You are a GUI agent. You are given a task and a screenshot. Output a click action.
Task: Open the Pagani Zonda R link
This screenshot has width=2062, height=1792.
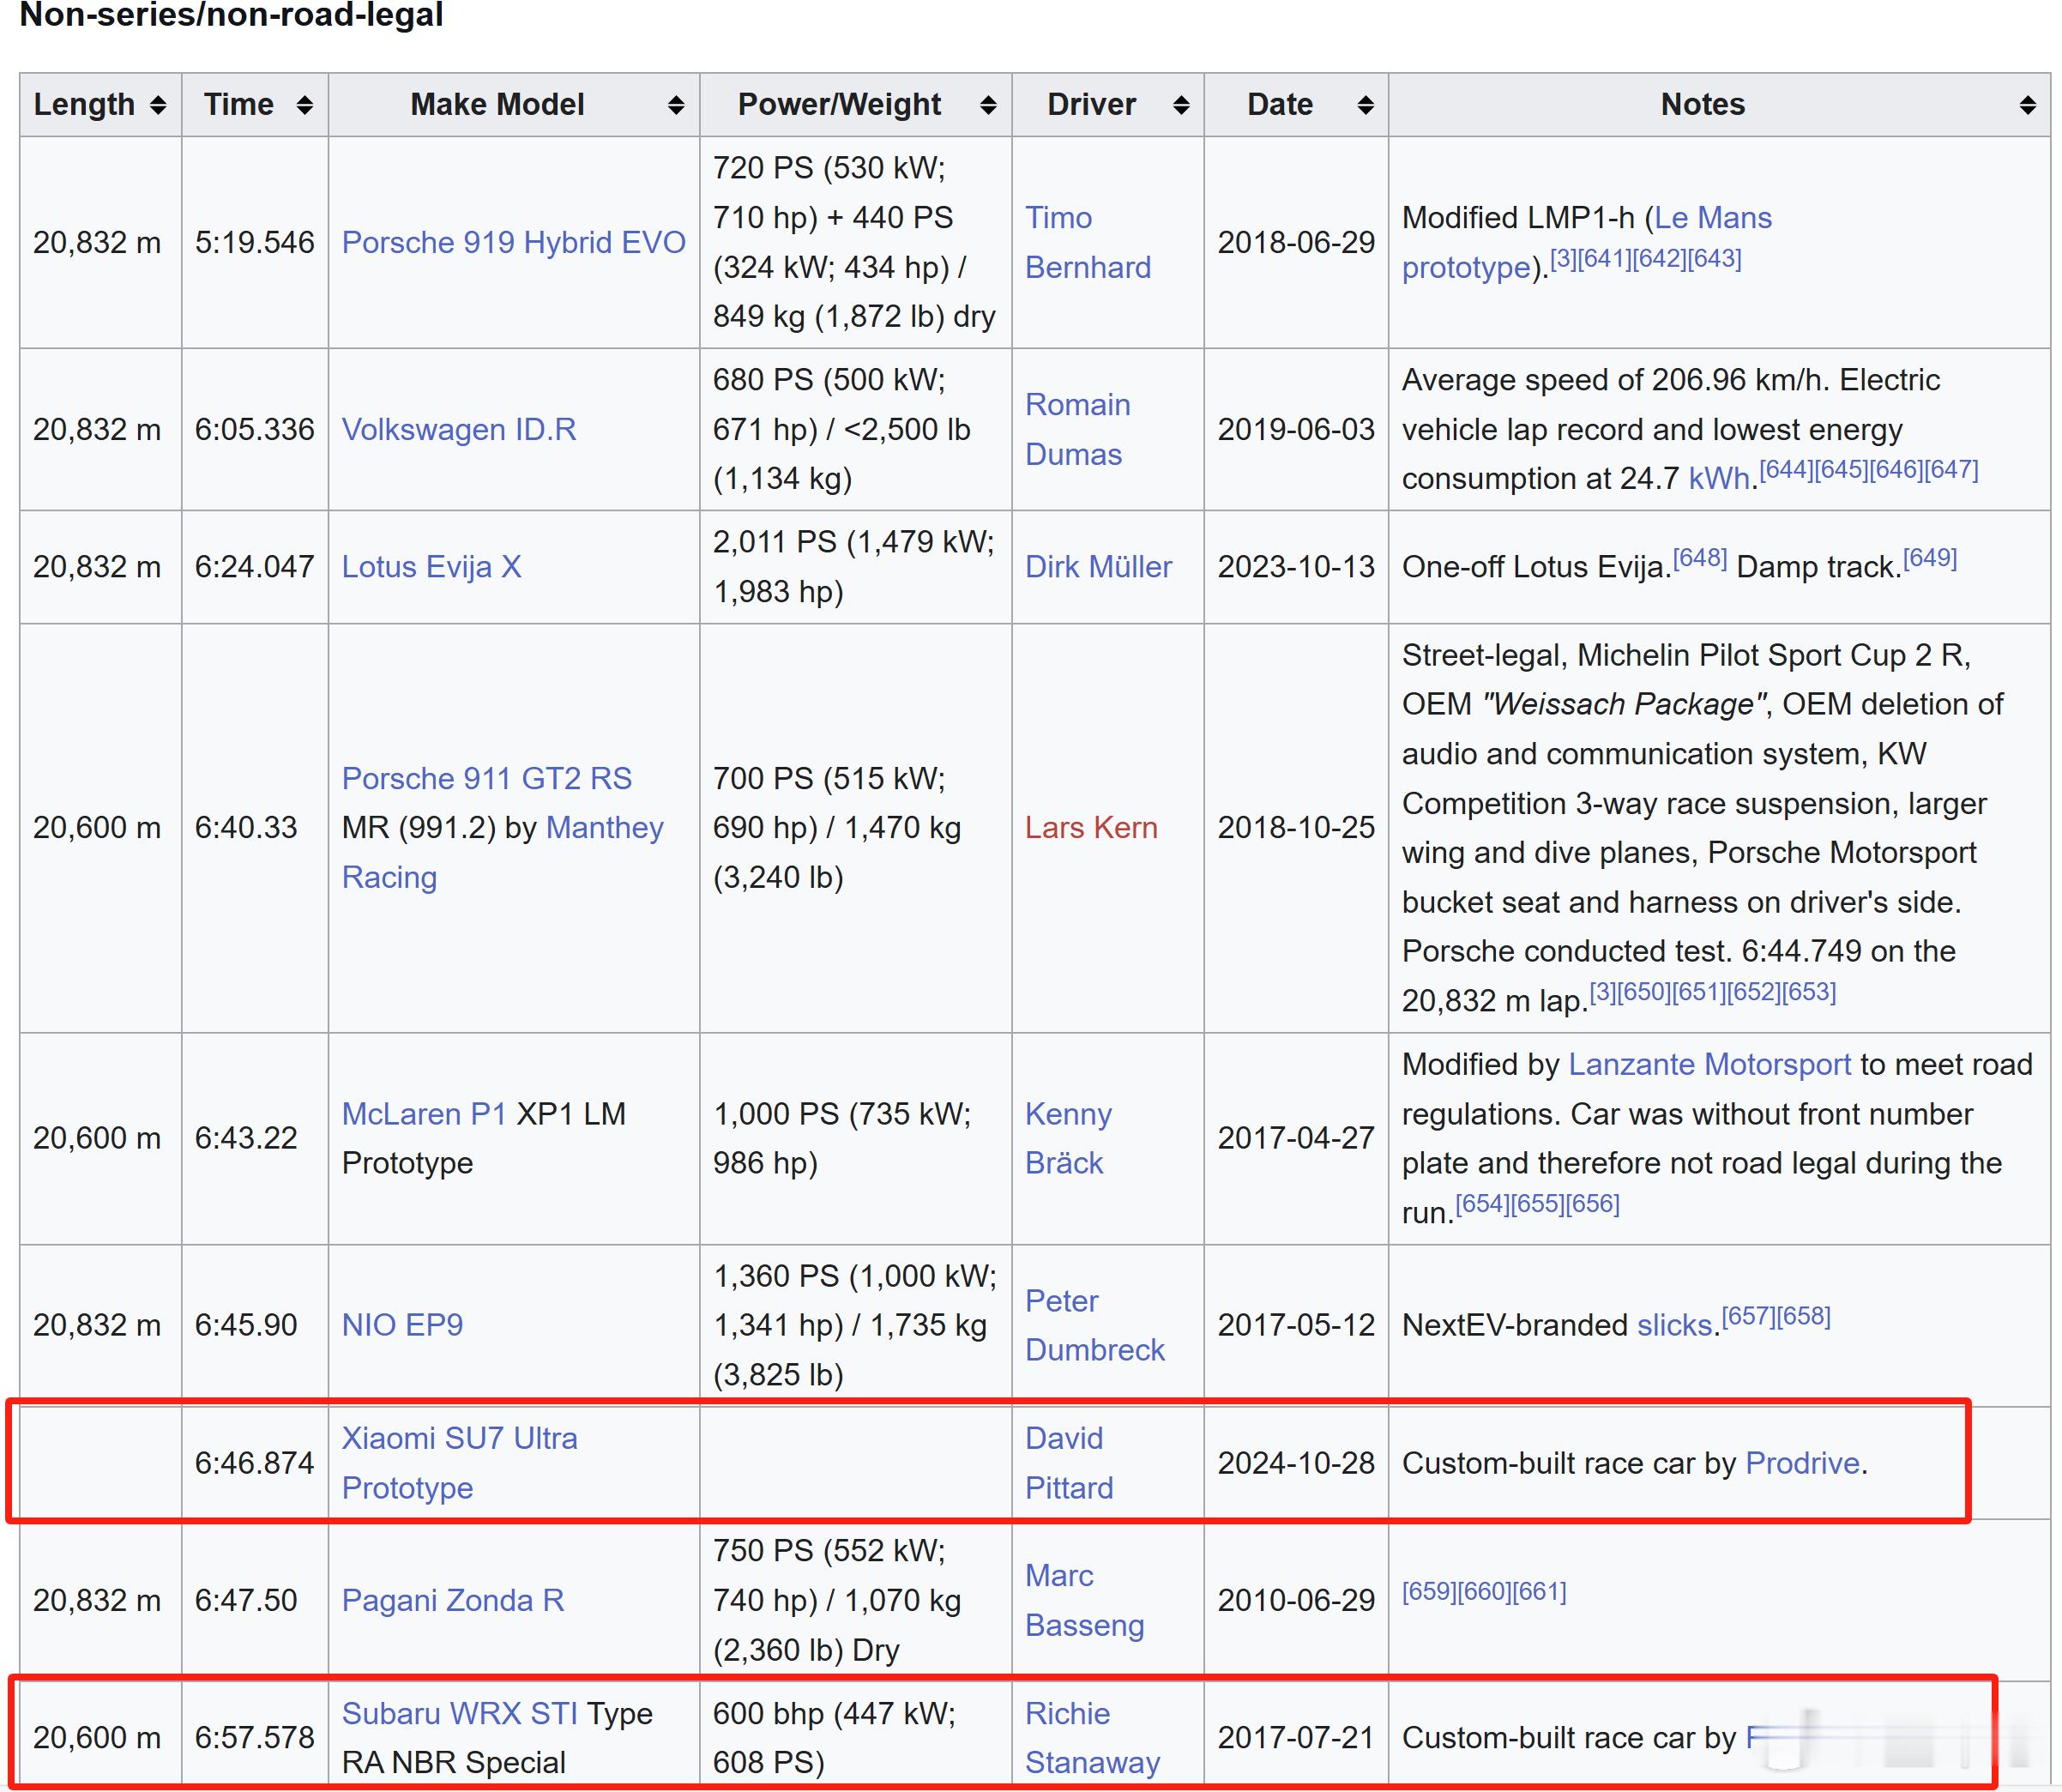click(453, 1600)
